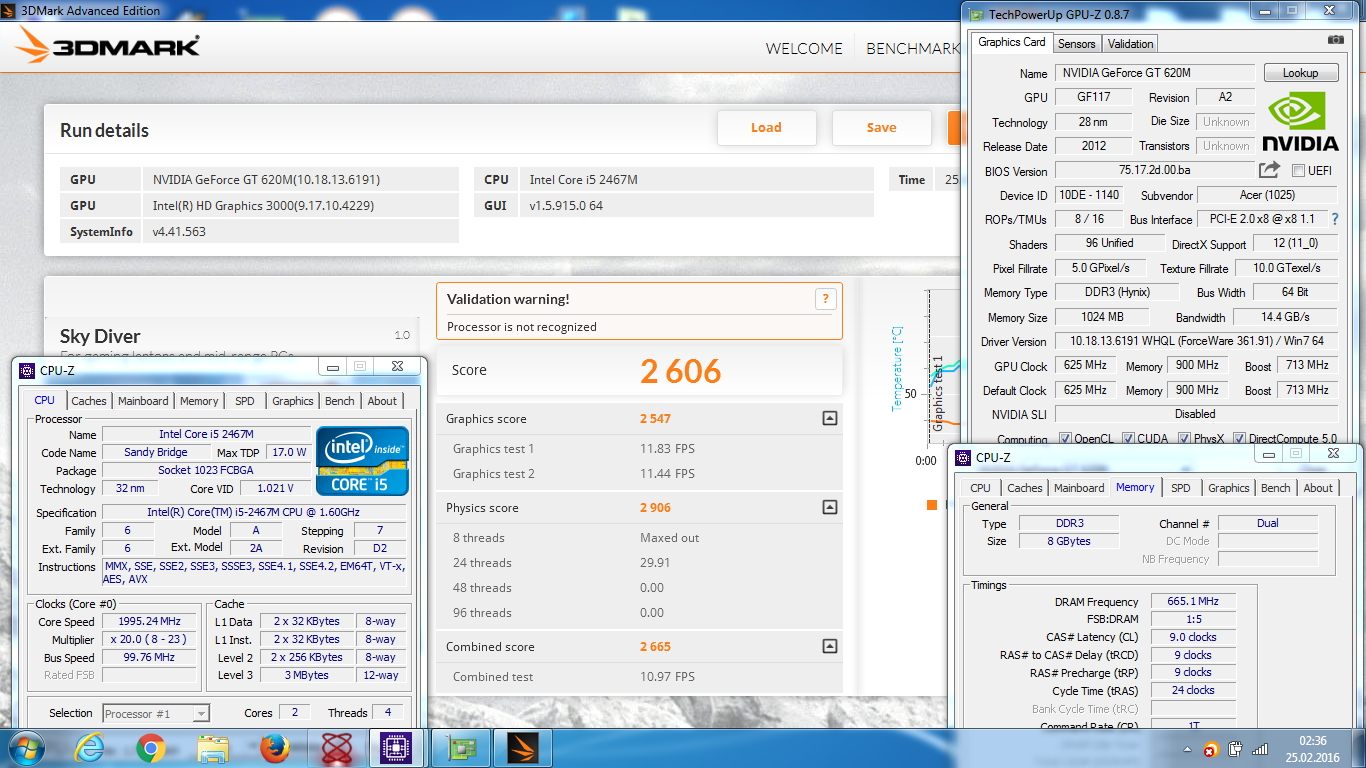Collapse the Graphics score section
The height and width of the screenshot is (768, 1366).
coord(829,419)
